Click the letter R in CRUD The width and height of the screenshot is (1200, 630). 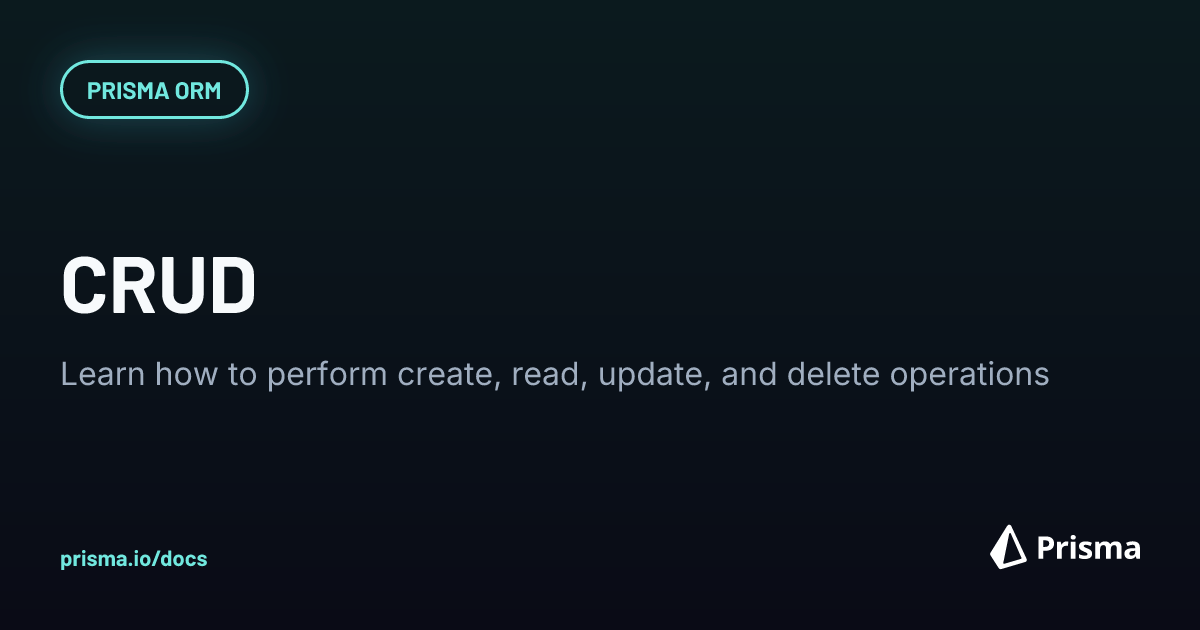tap(132, 286)
